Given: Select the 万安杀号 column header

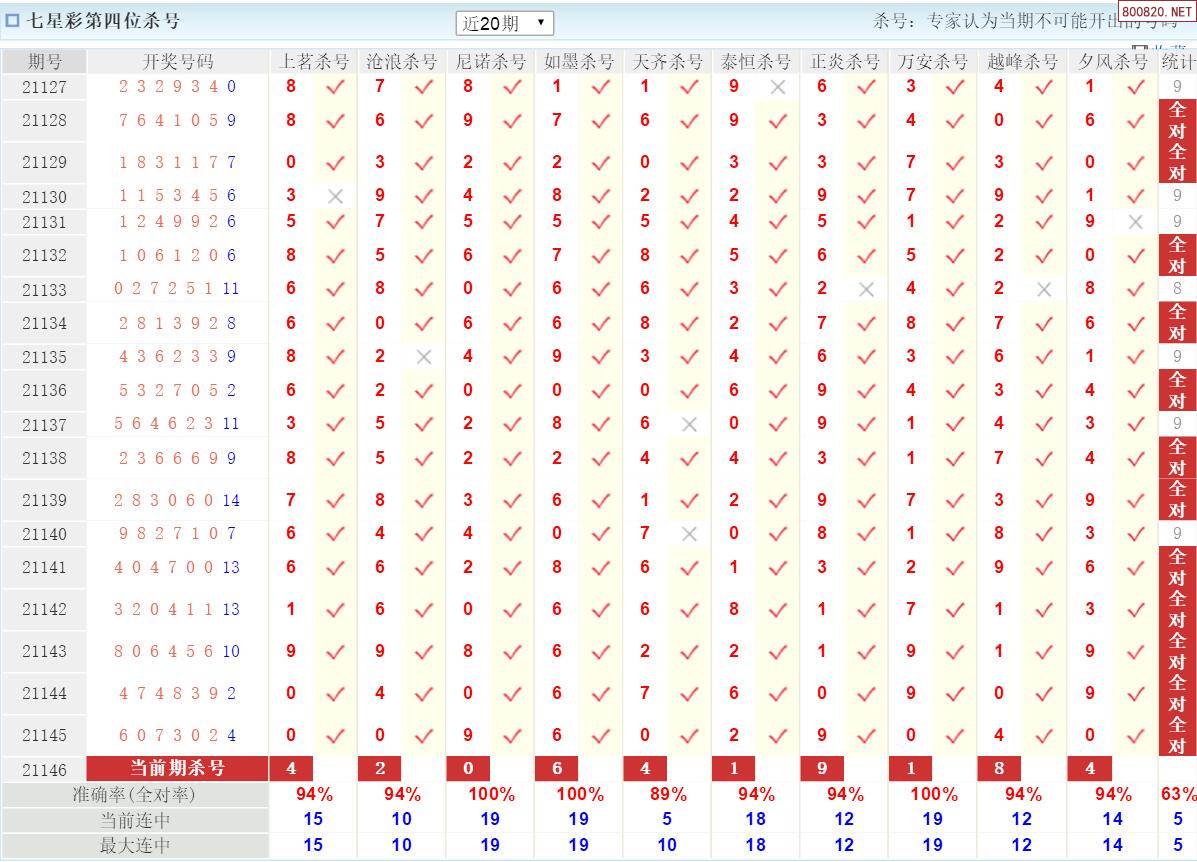Looking at the screenshot, I should (933, 62).
